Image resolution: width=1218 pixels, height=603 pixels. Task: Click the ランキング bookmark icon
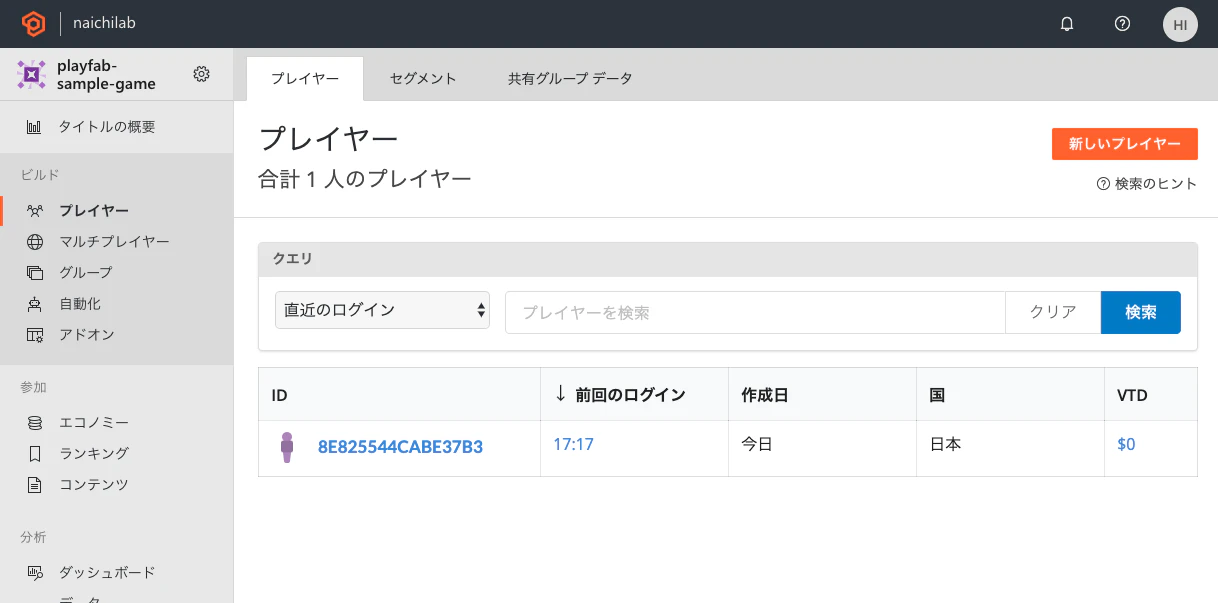(35, 454)
